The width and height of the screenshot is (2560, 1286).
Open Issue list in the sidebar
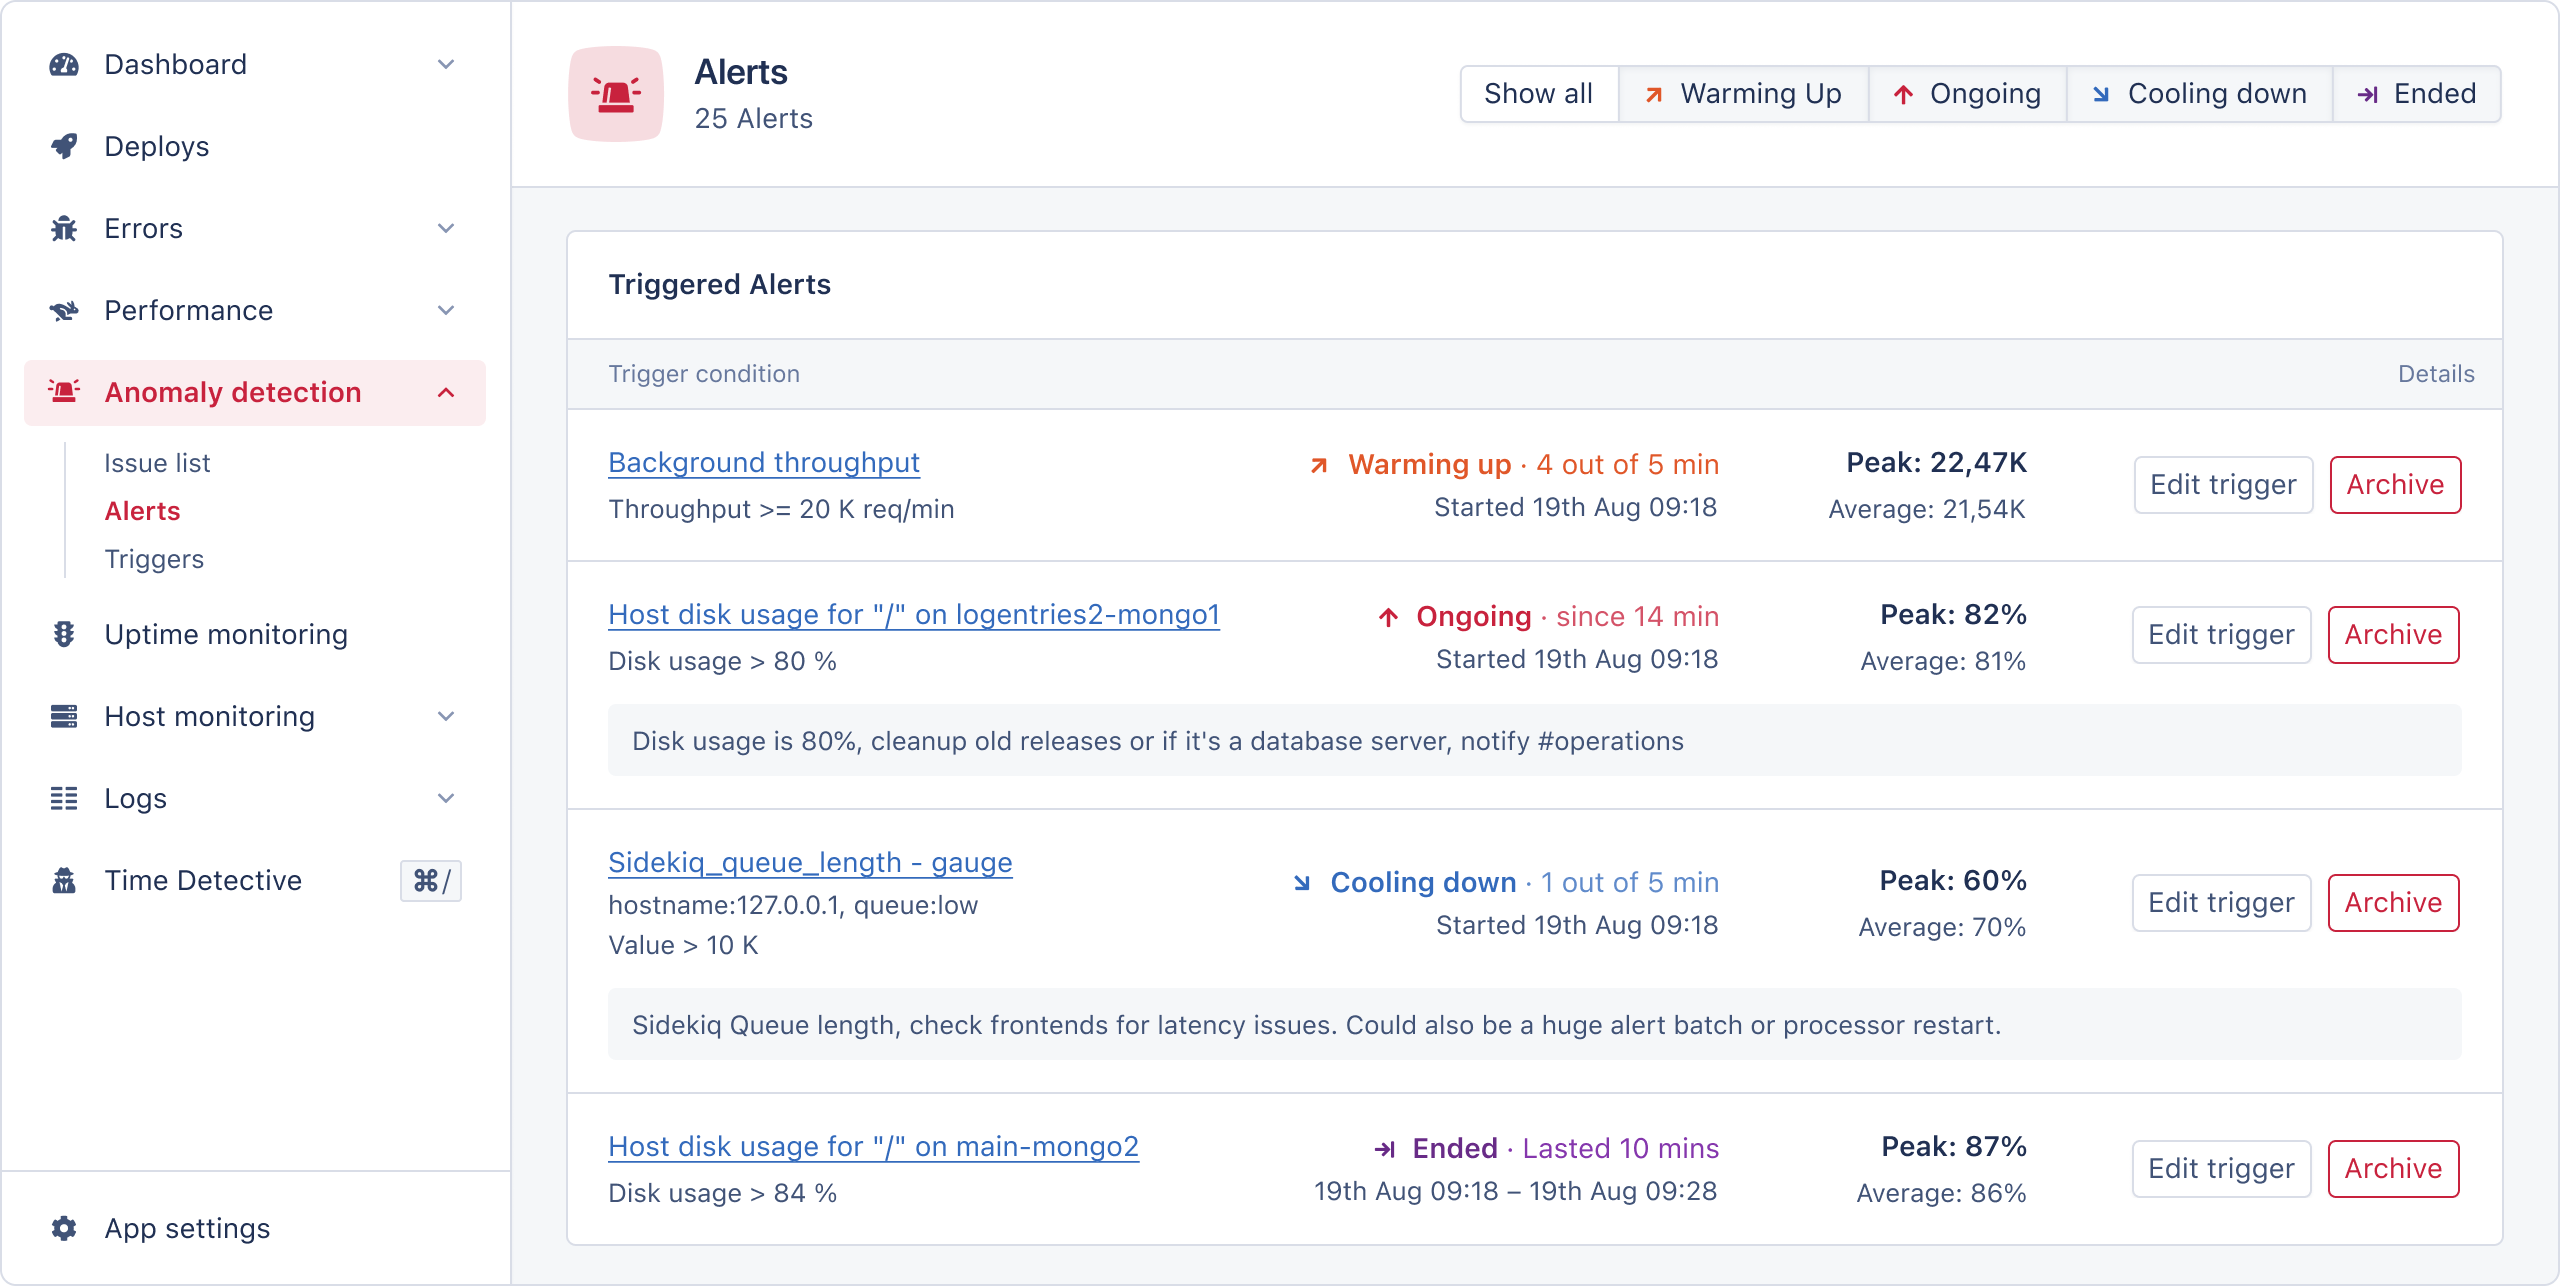[157, 463]
